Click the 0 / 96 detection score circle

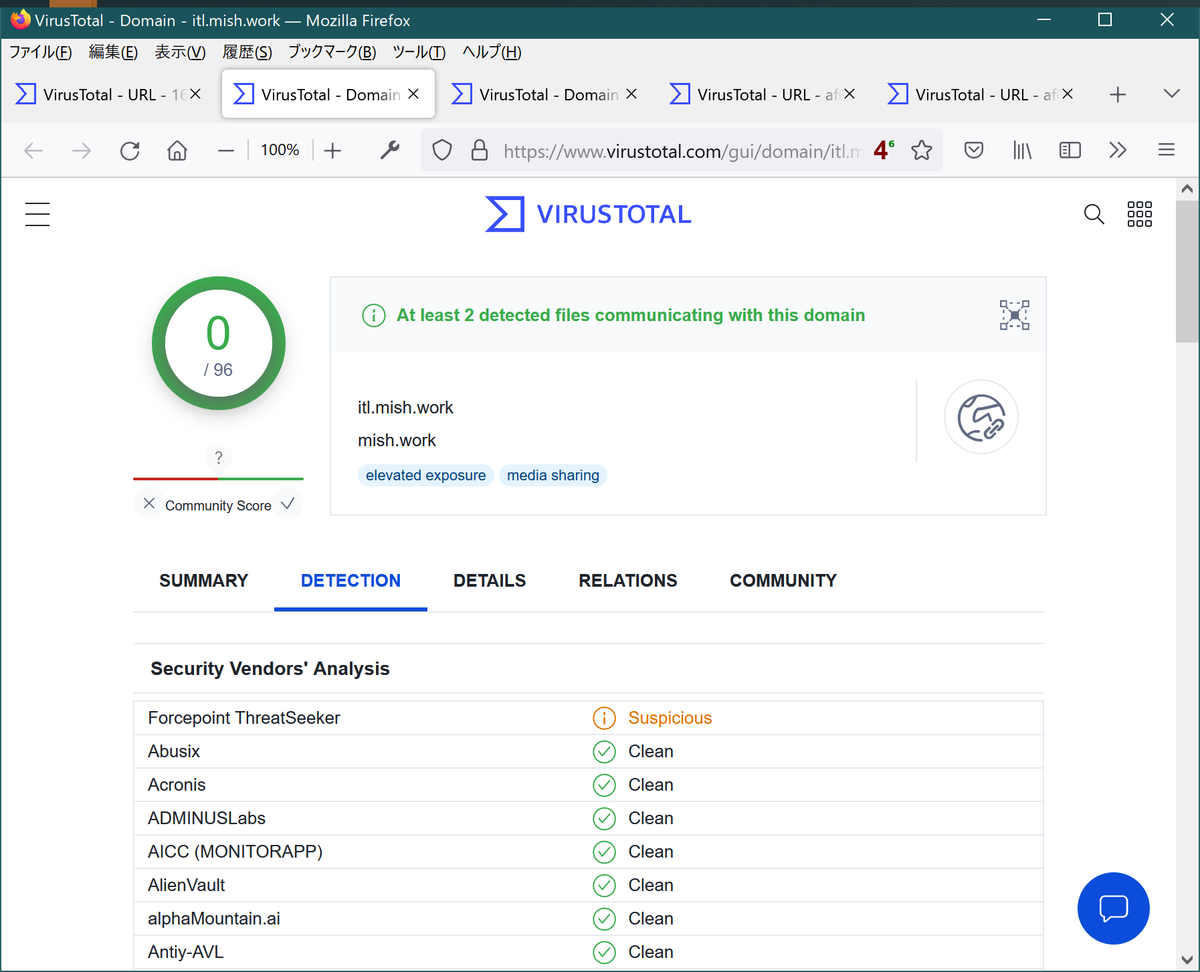[x=218, y=344]
